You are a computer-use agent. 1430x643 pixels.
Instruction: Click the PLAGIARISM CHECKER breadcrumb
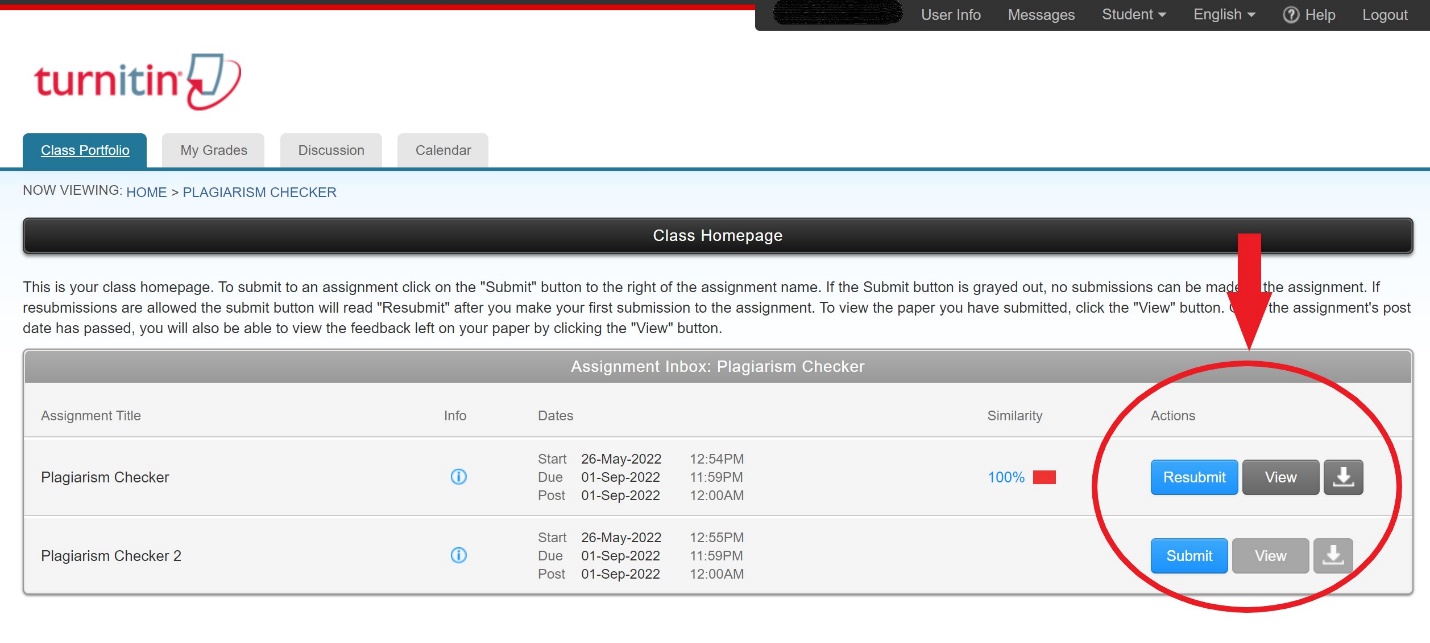point(259,192)
